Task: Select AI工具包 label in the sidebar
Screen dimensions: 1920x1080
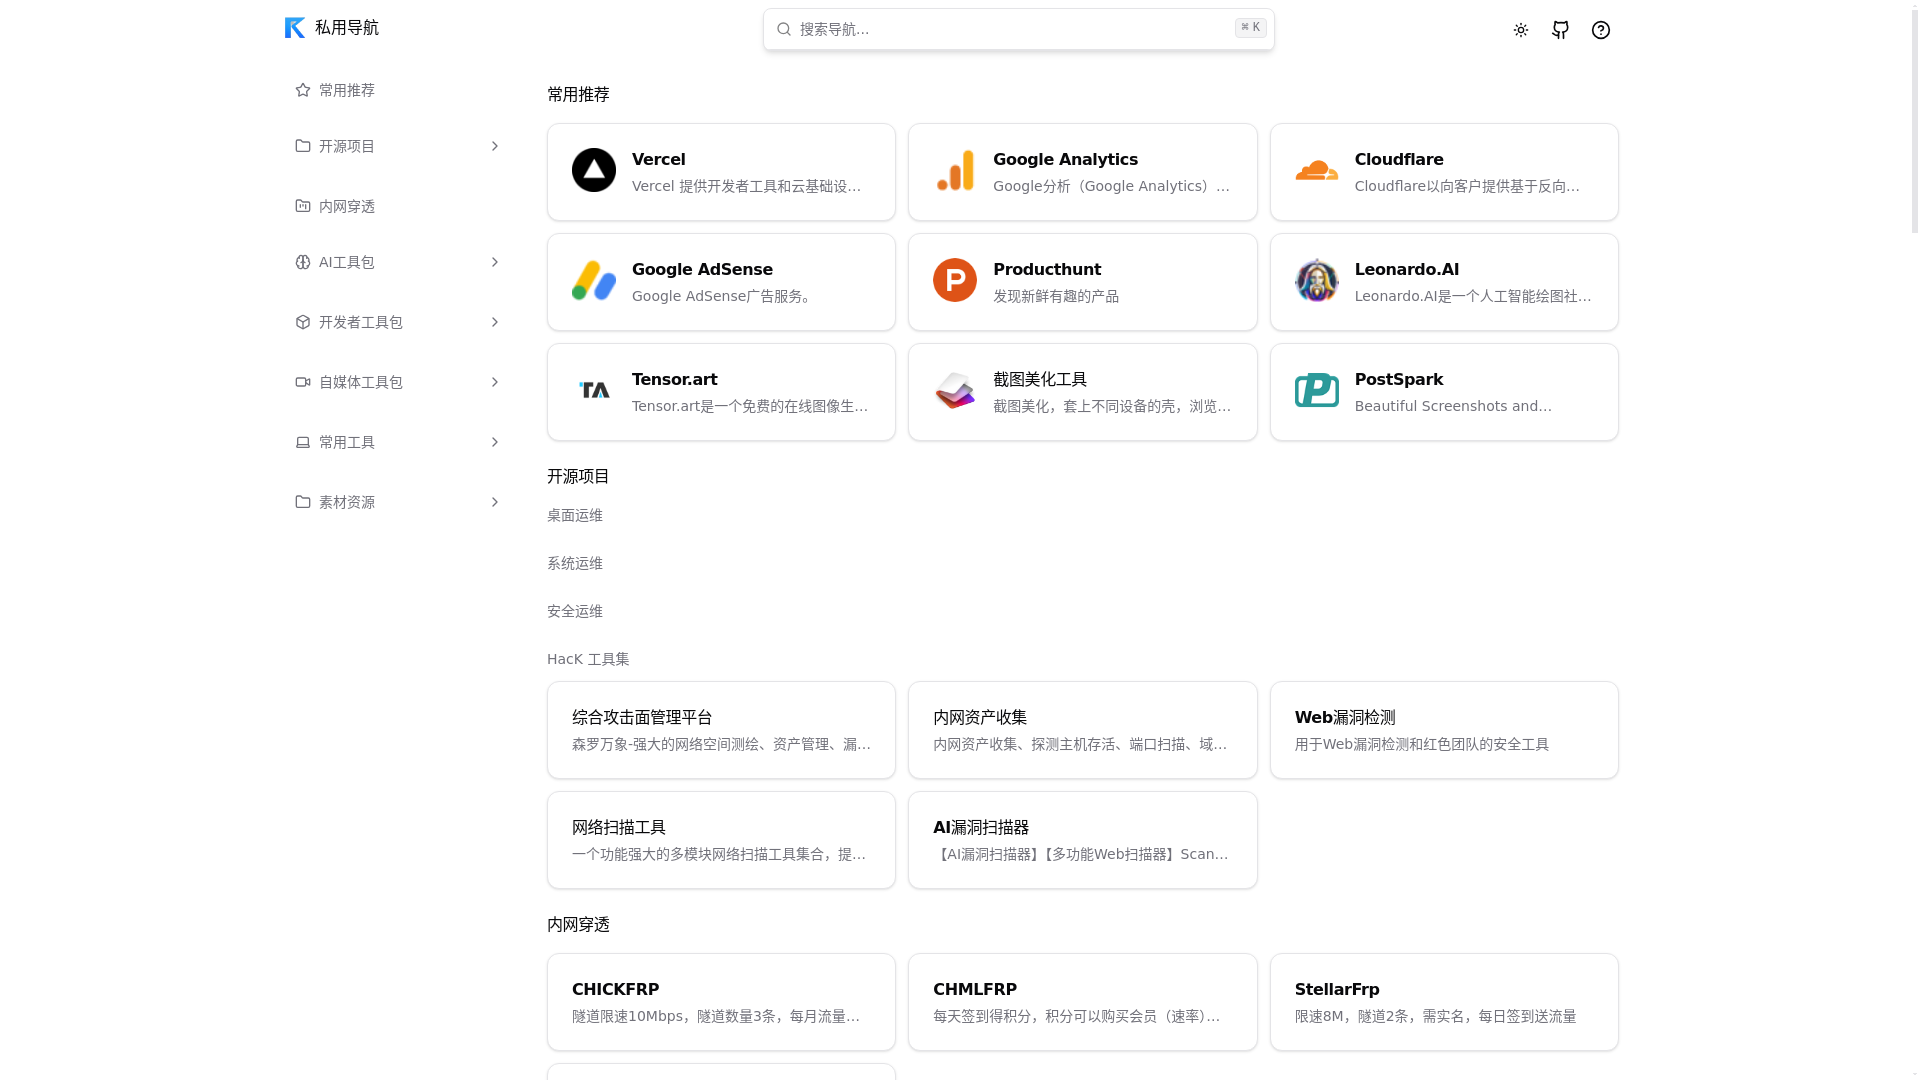Action: pyautogui.click(x=347, y=262)
